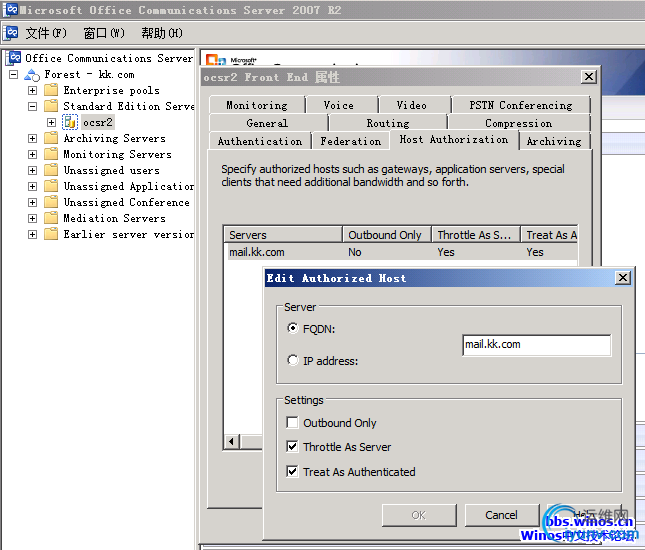Screen dimensions: 645x550
Task: Click the Office Communications Server root icon
Action: point(14,58)
